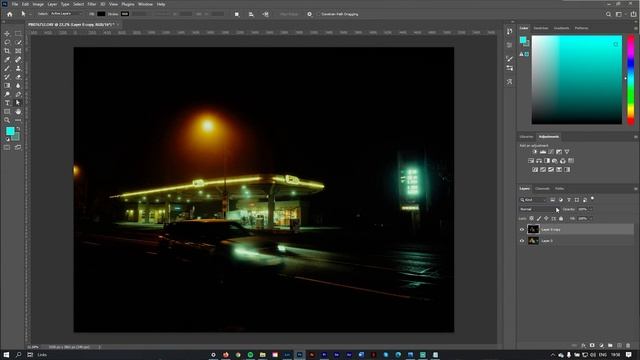Switch to the Channels tab

click(x=542, y=189)
